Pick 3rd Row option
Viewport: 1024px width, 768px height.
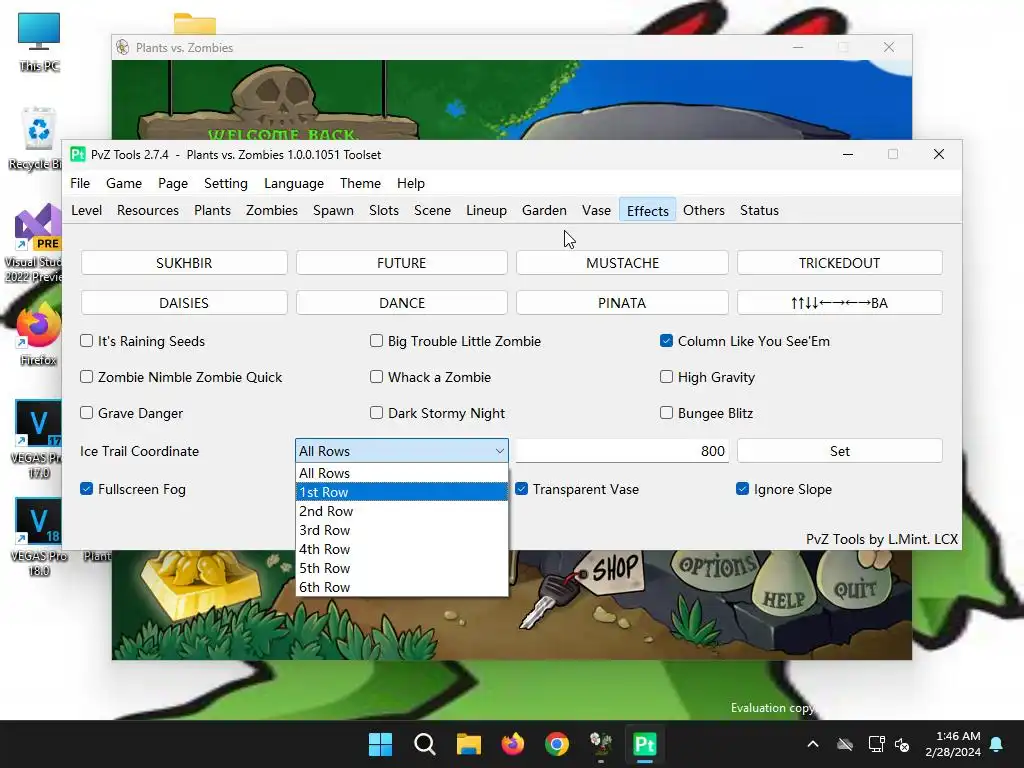pyautogui.click(x=402, y=530)
